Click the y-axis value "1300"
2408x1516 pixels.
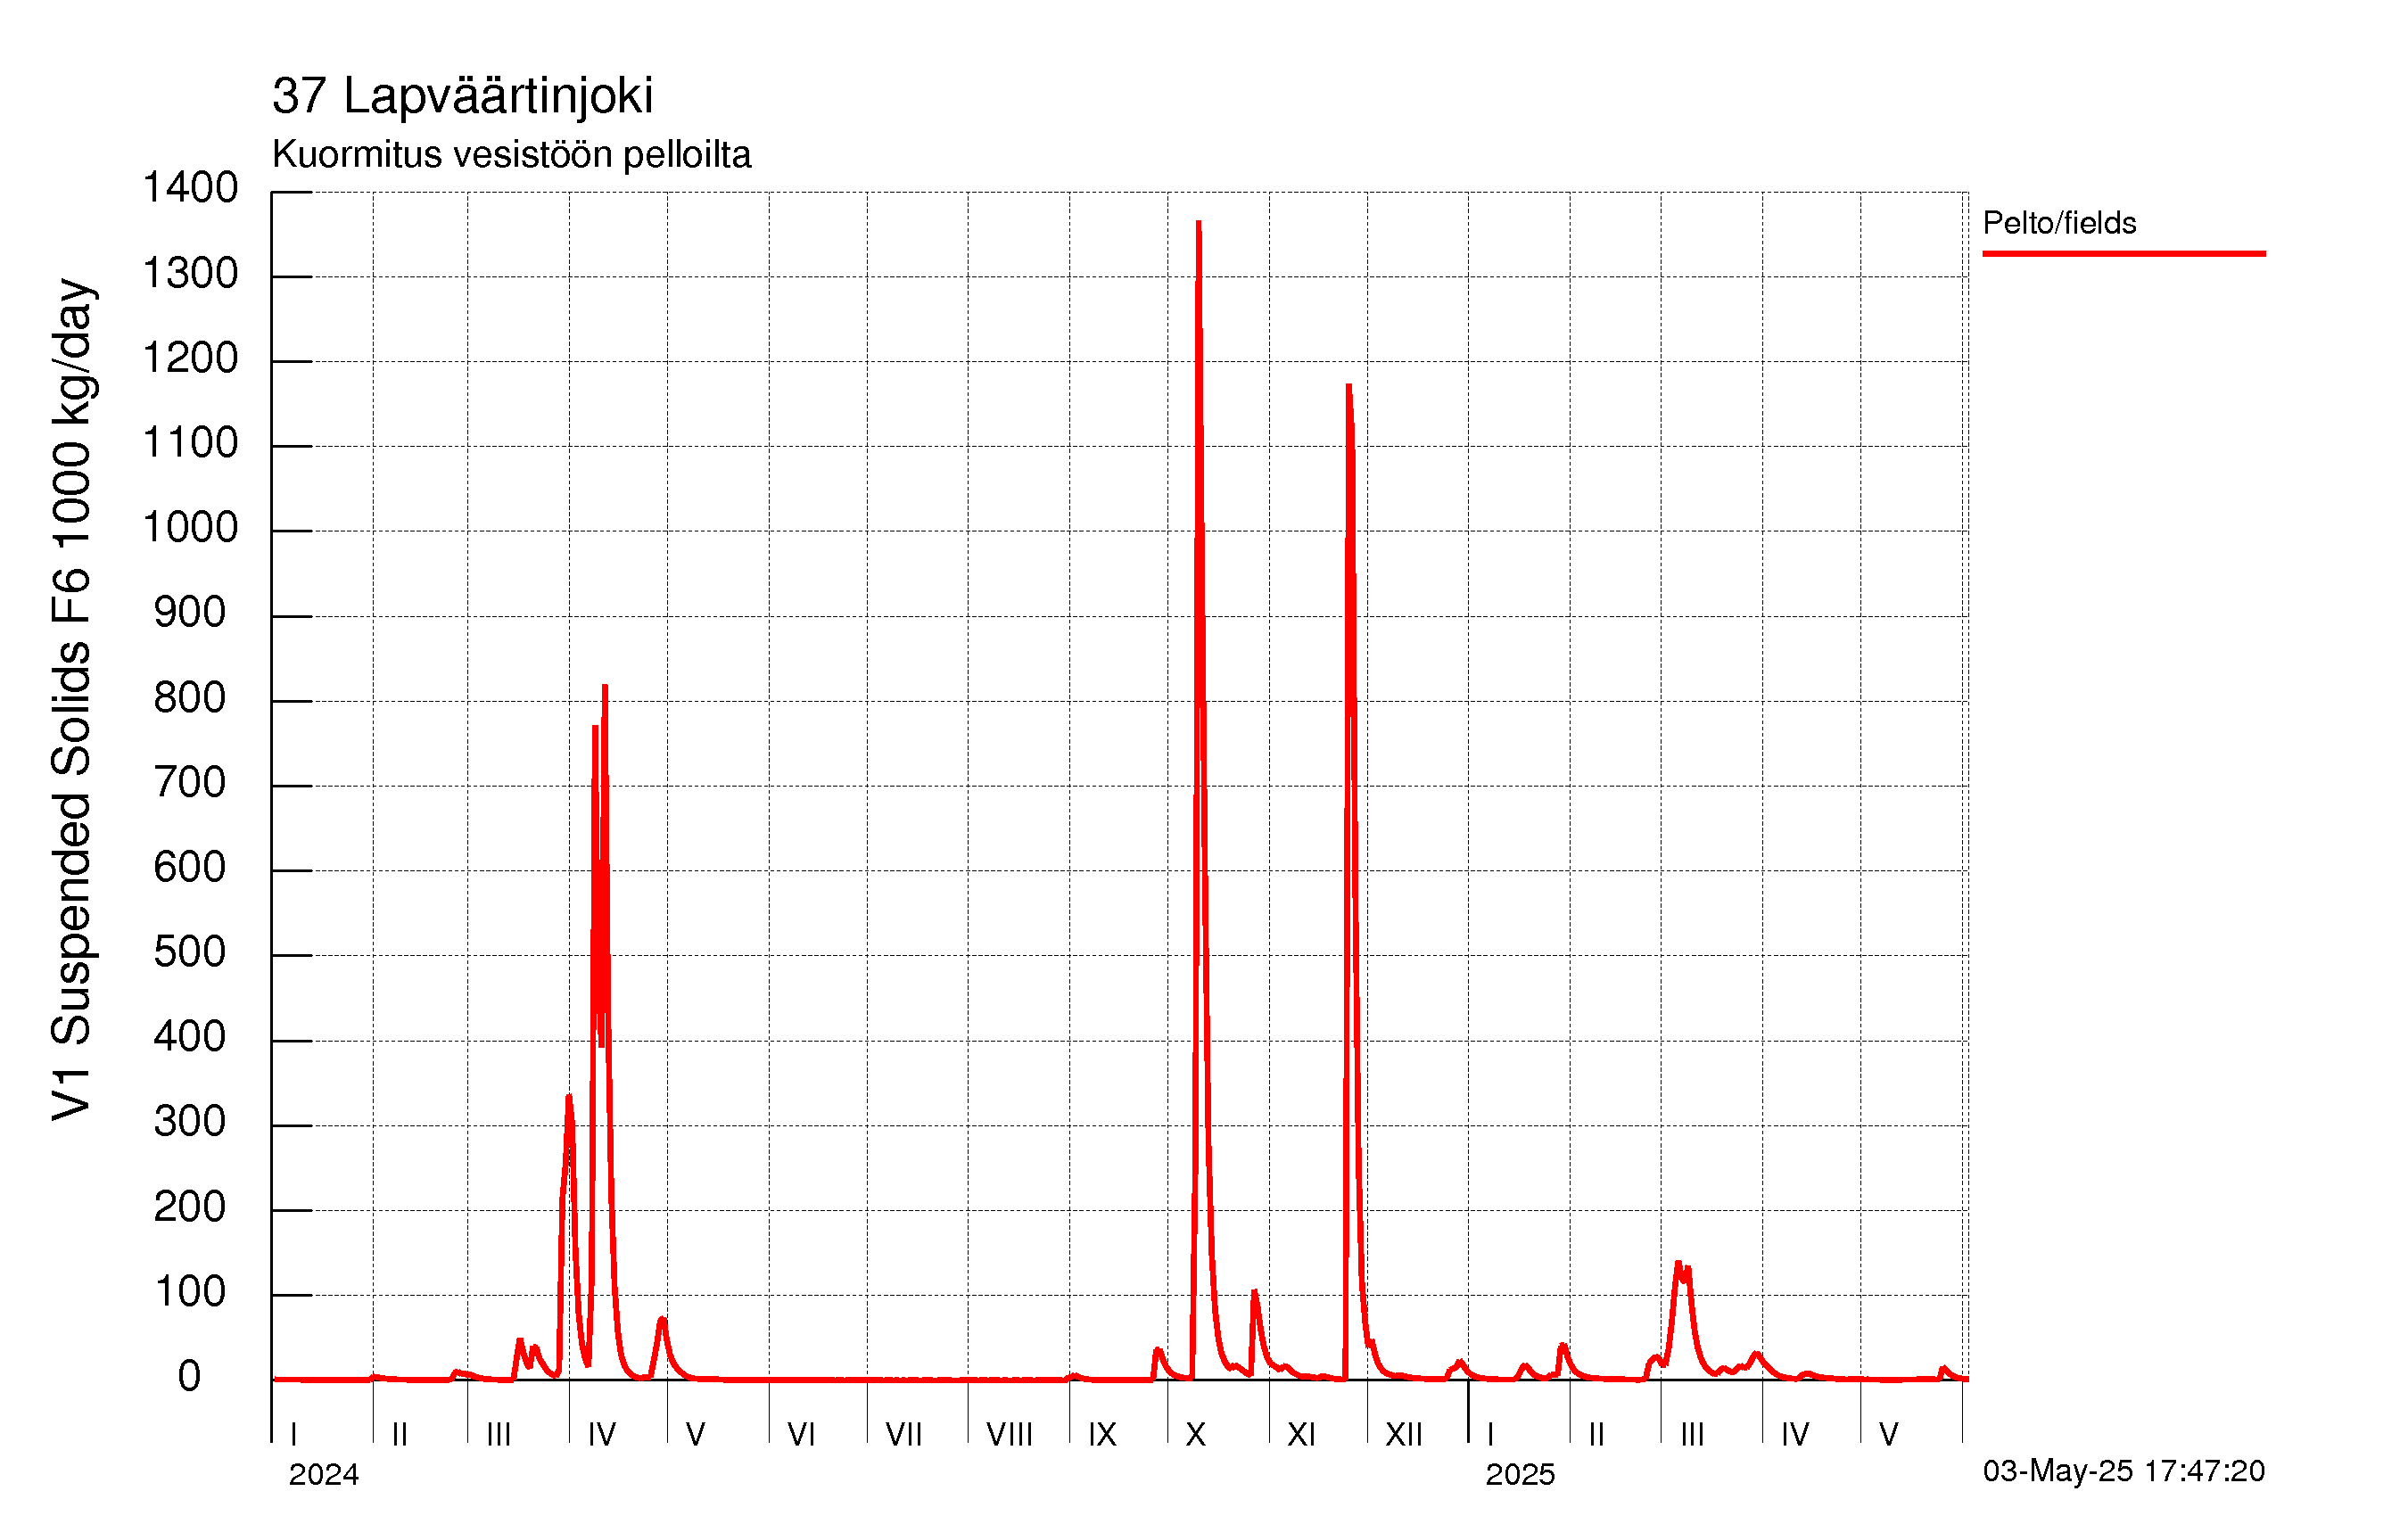tap(190, 273)
